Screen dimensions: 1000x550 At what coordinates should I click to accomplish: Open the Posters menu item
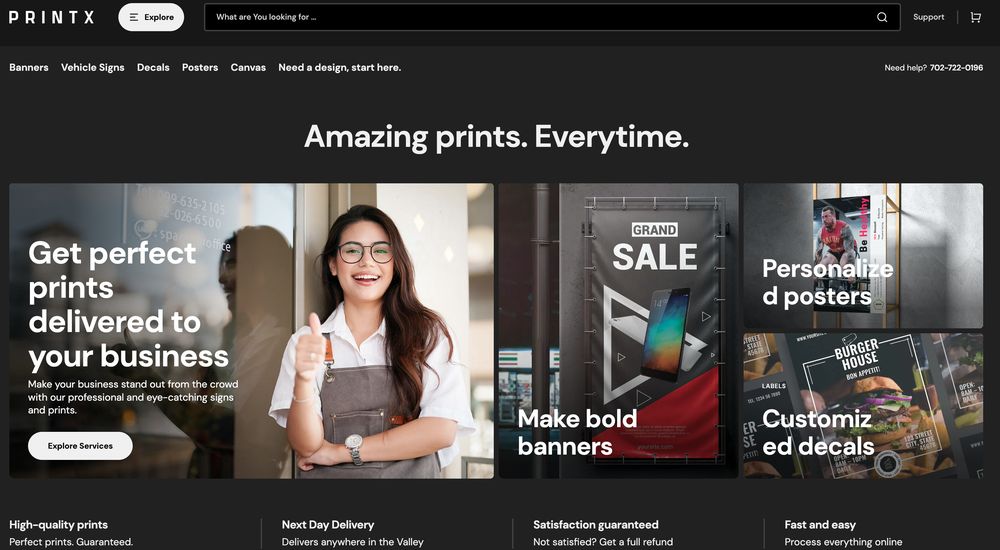pos(200,68)
